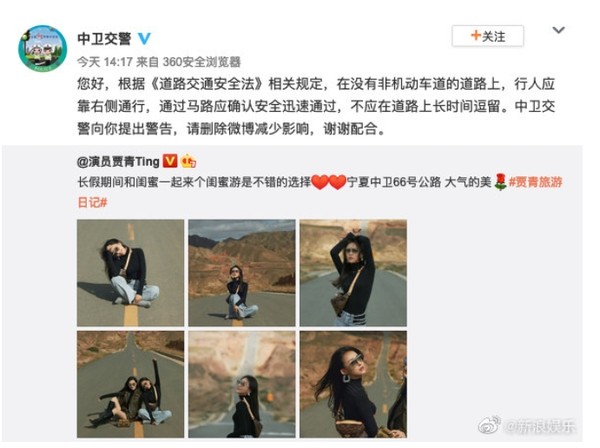Click the emoji badge after the orange V
Viewport: 600px width, 448px height.
point(188,161)
